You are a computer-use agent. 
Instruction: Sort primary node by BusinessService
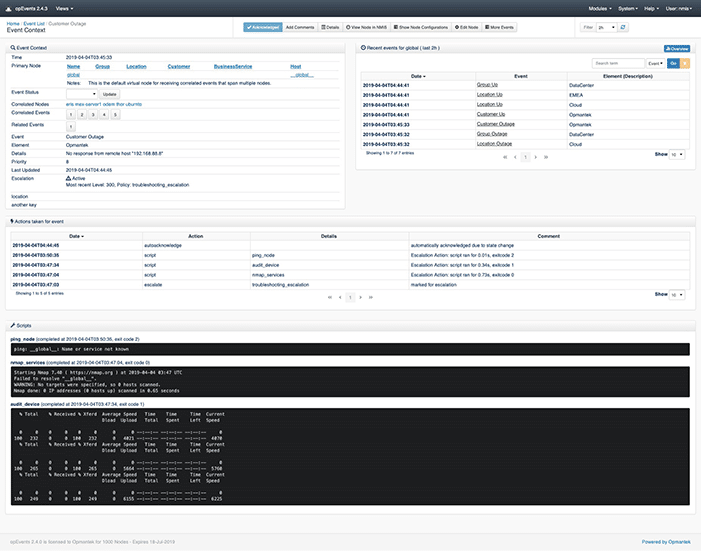233,67
